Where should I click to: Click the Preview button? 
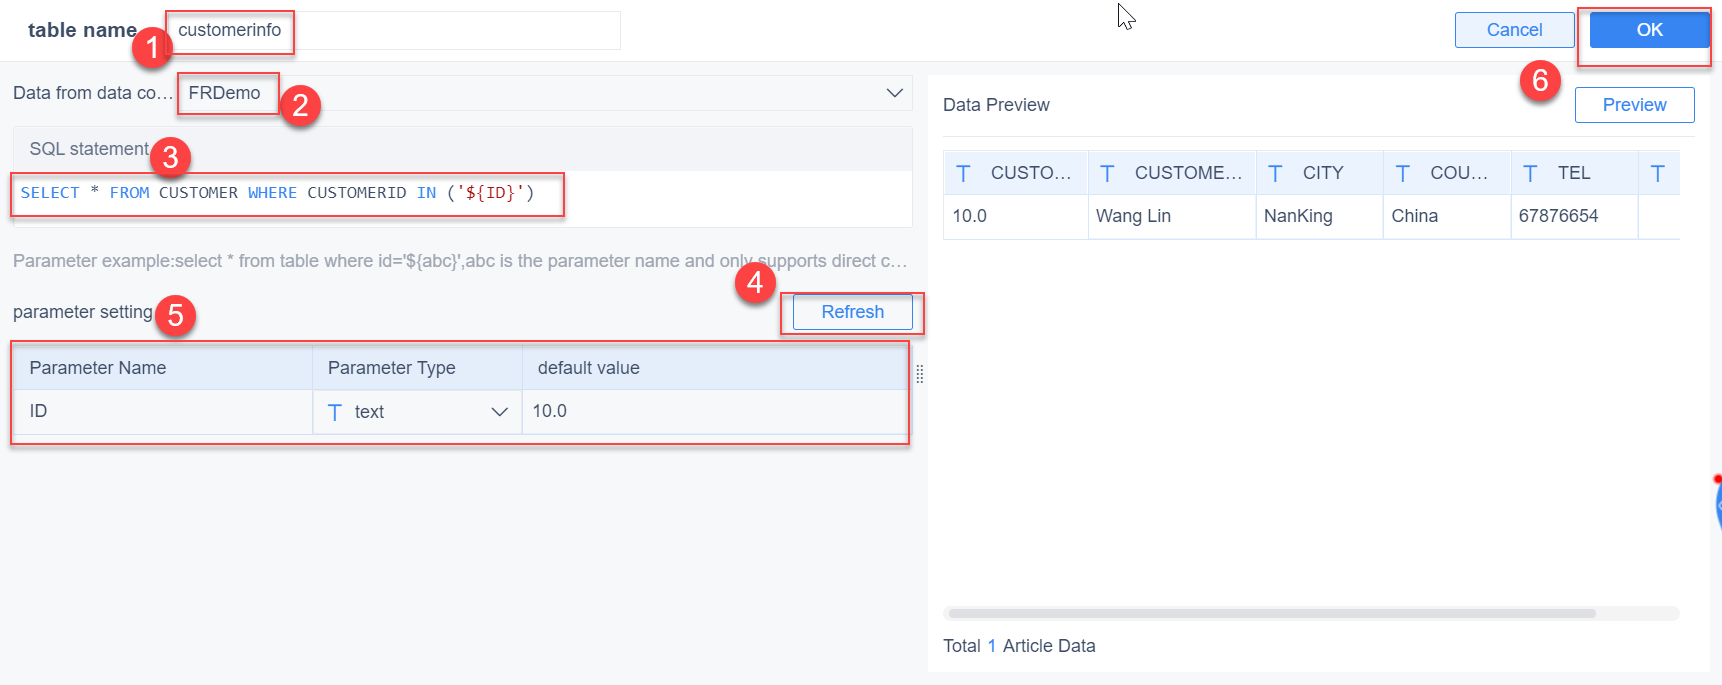click(x=1634, y=105)
